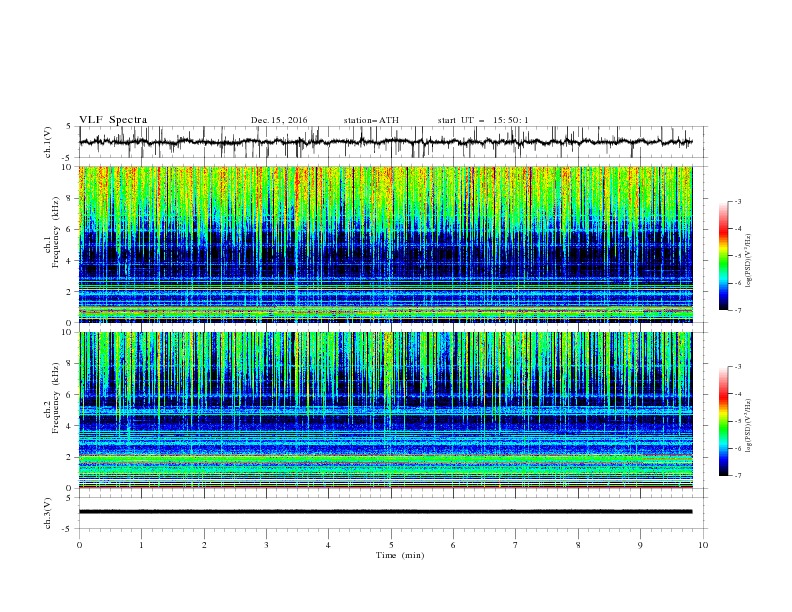The height and width of the screenshot is (612, 792).
Task: Click the time axis tick label "6"
Action: click(x=453, y=545)
